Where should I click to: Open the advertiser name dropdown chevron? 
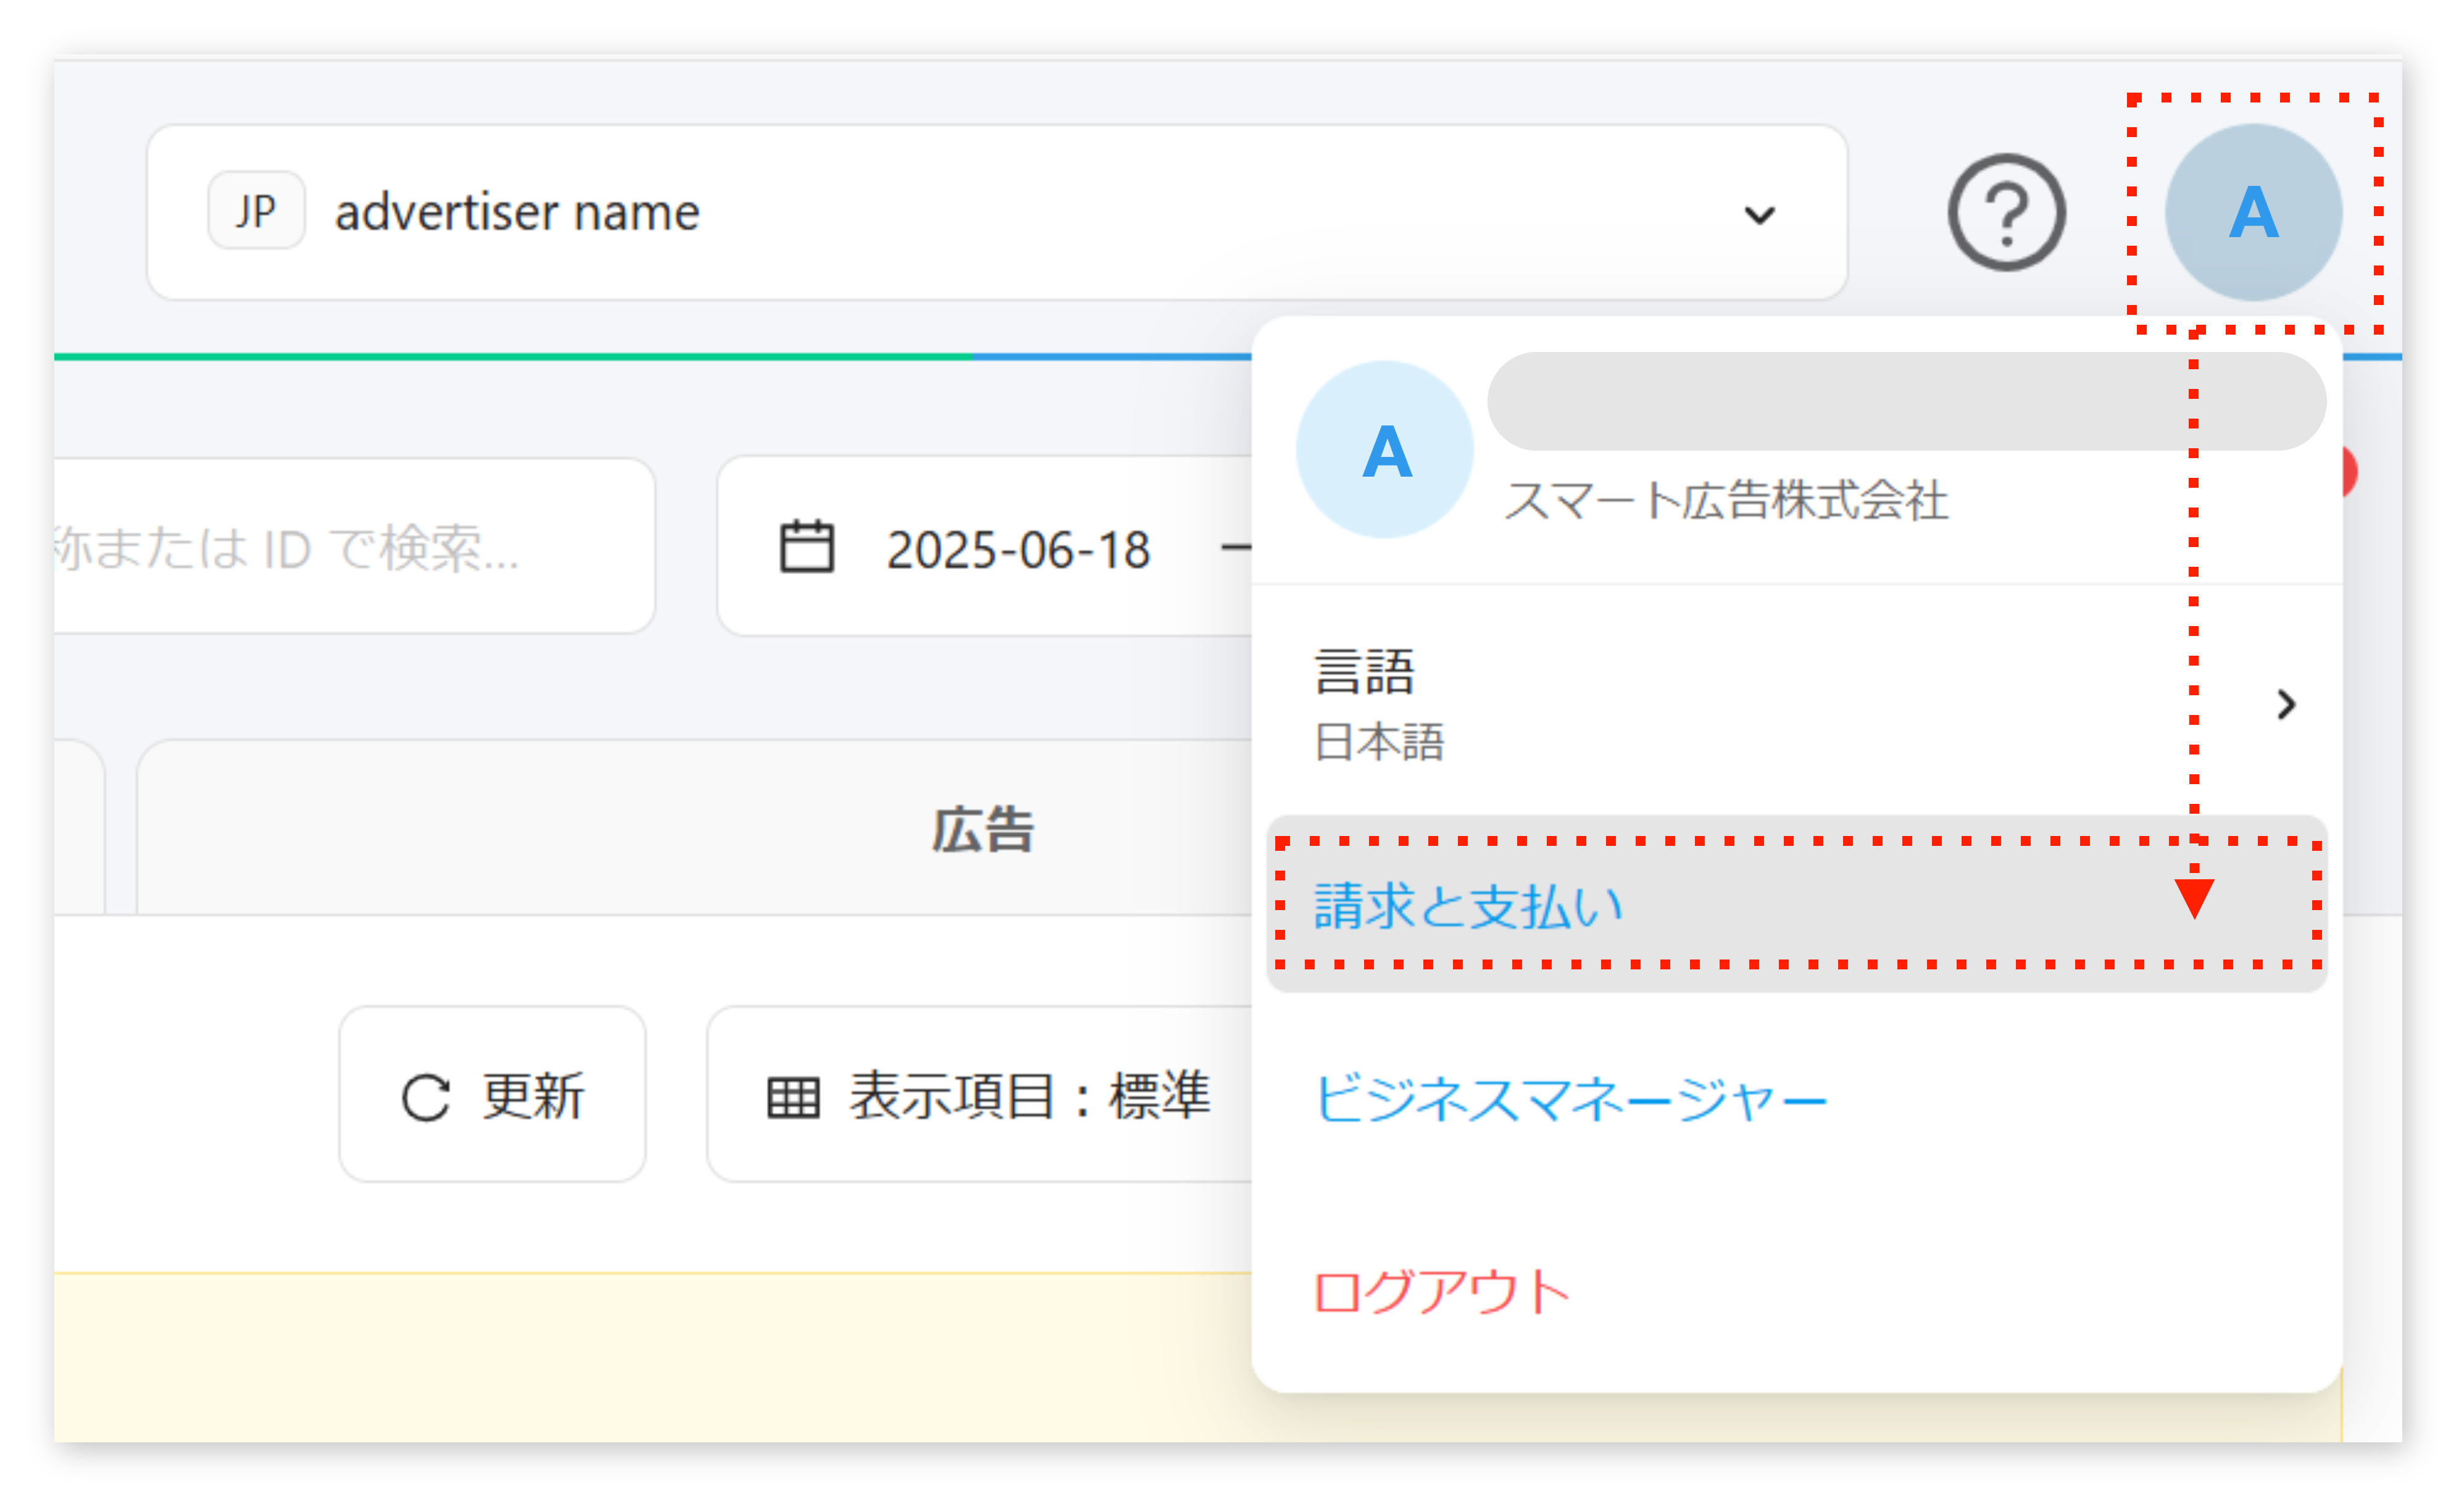1760,214
